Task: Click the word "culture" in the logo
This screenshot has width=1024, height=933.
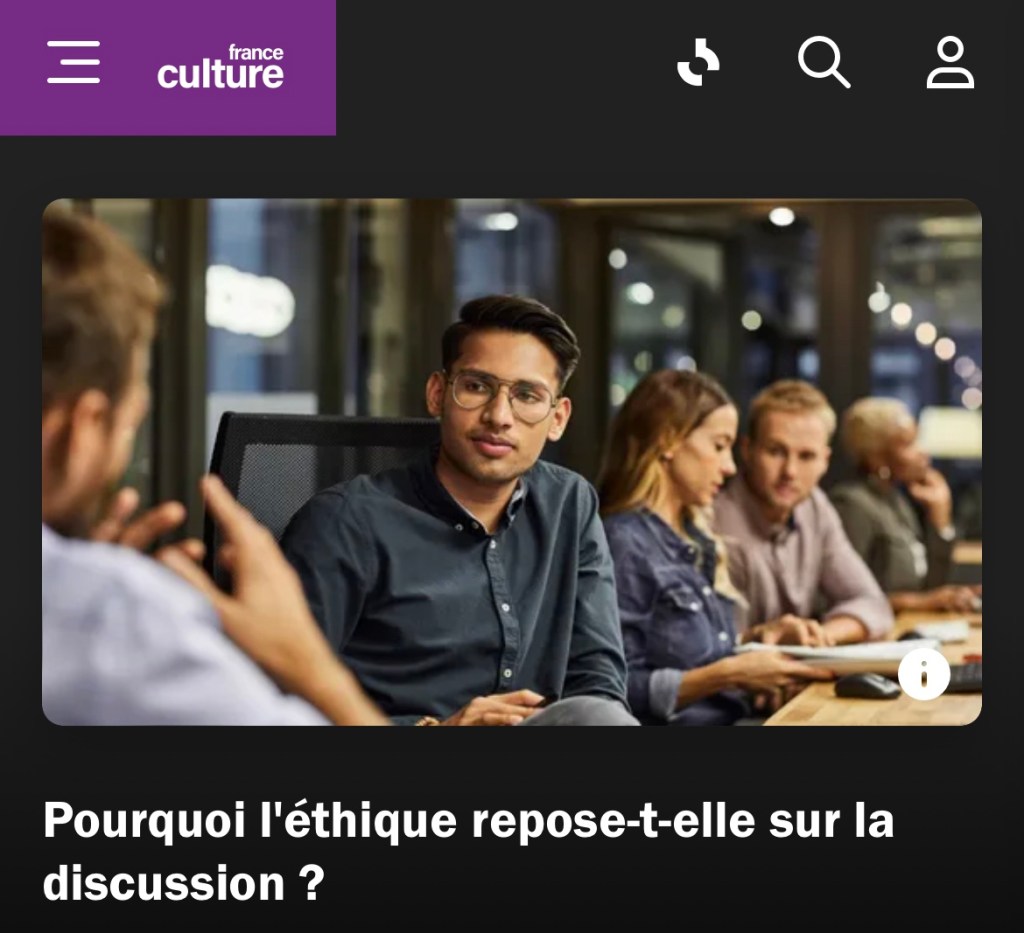Action: tap(220, 74)
